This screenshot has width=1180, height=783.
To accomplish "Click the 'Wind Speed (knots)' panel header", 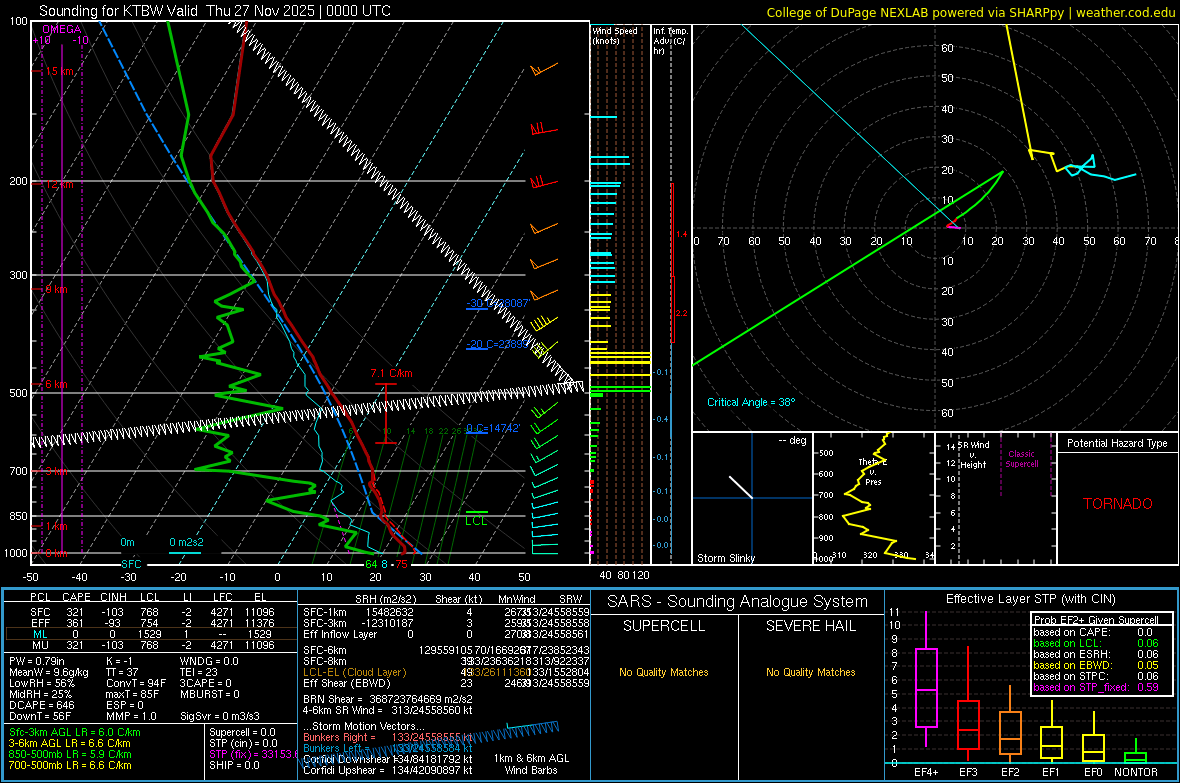I will pyautogui.click(x=614, y=35).
